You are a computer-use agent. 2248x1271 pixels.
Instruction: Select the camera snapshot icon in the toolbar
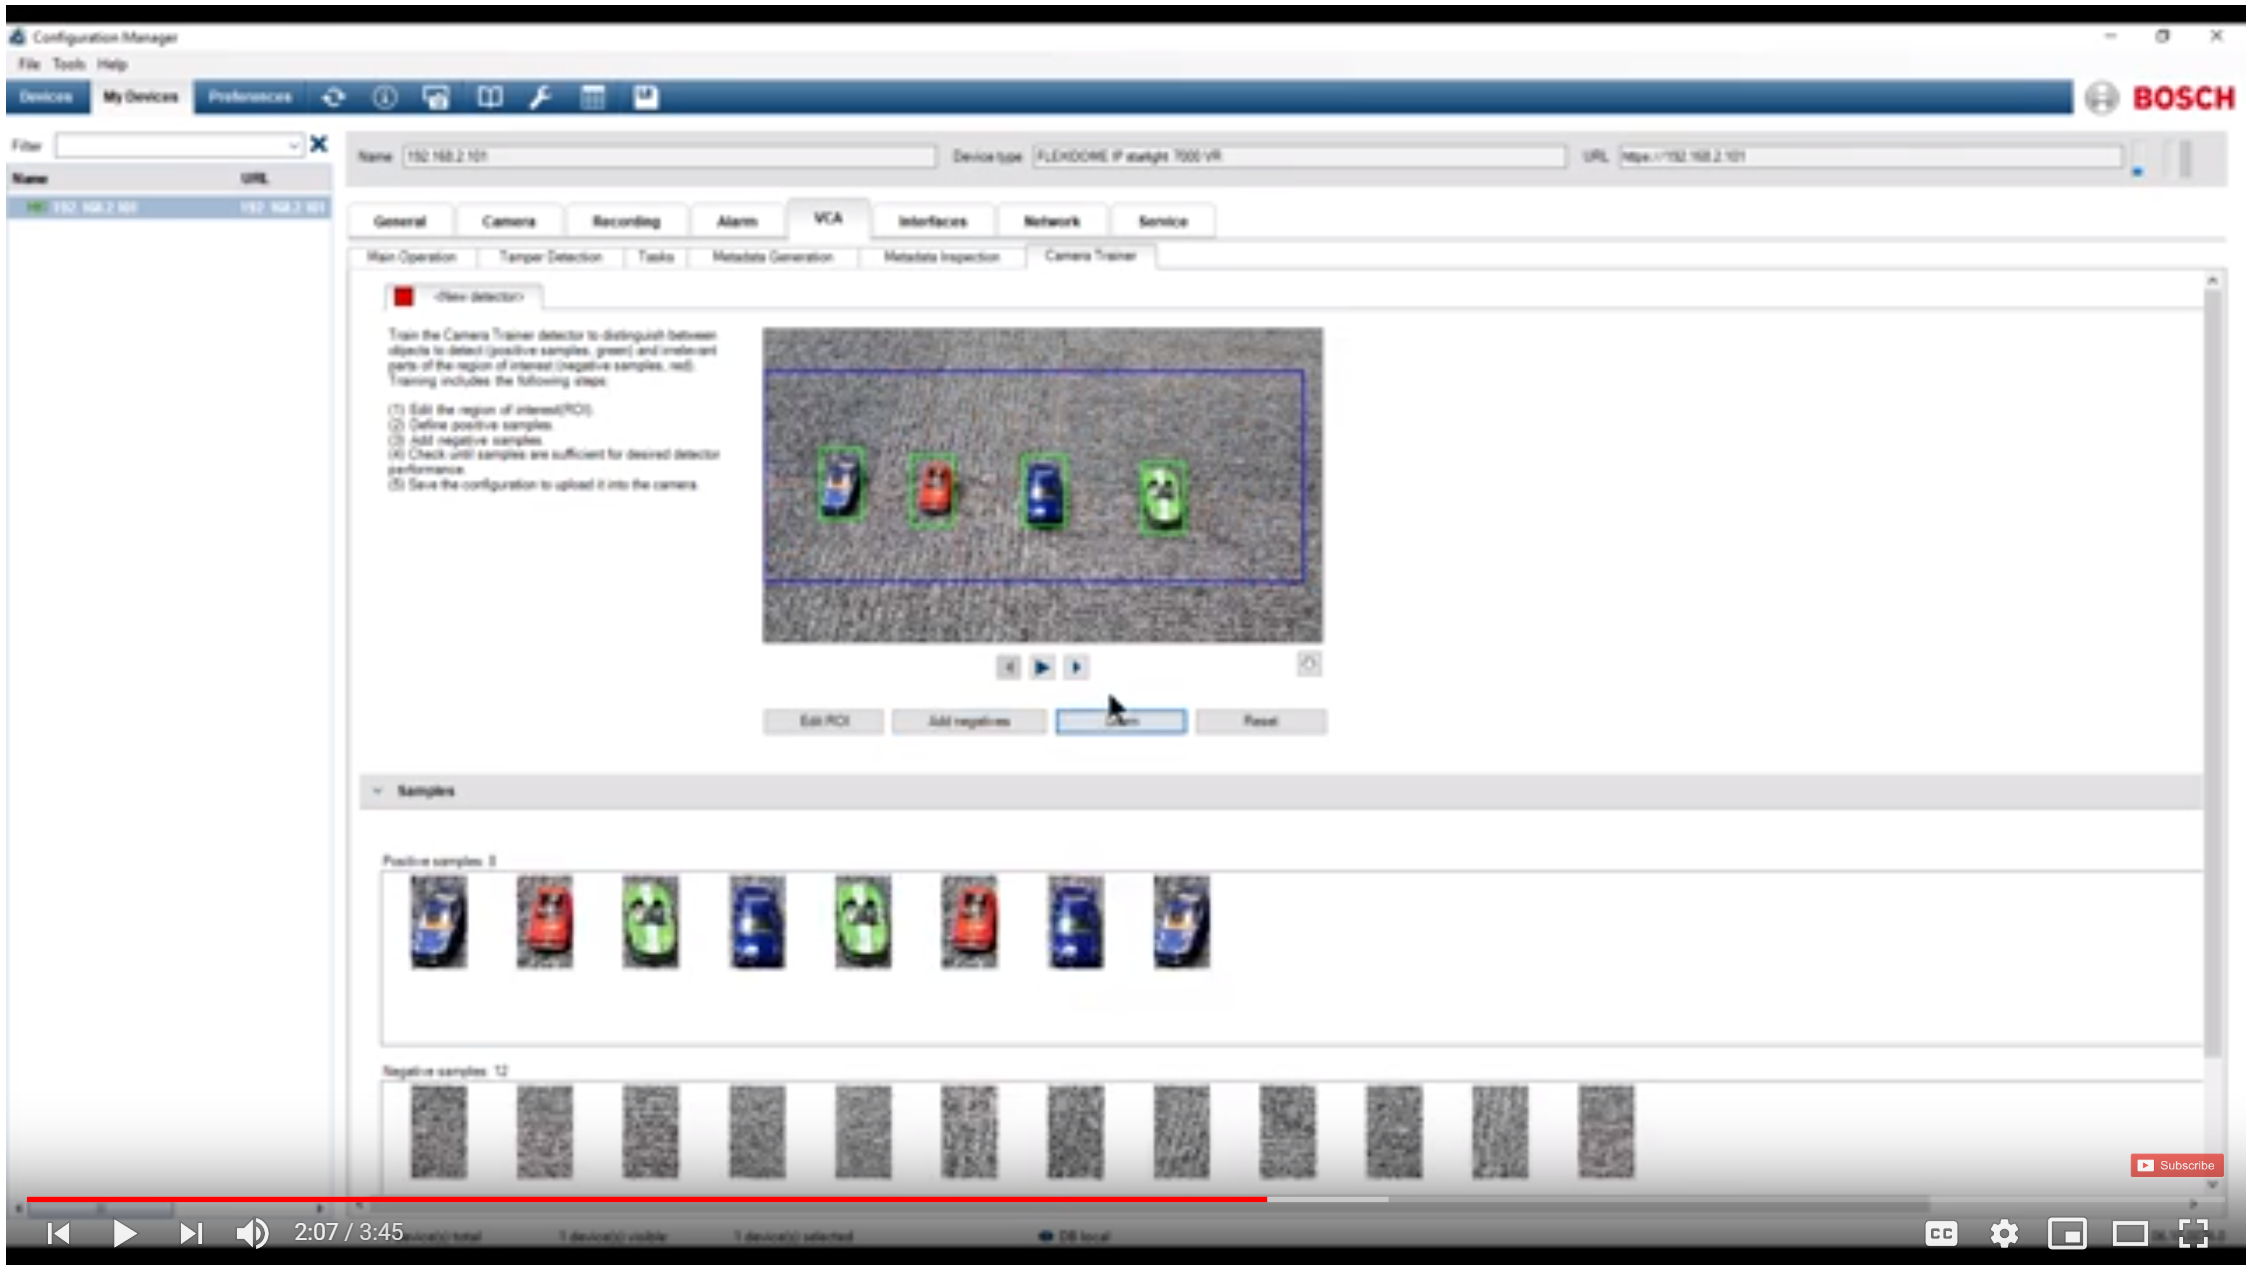434,97
